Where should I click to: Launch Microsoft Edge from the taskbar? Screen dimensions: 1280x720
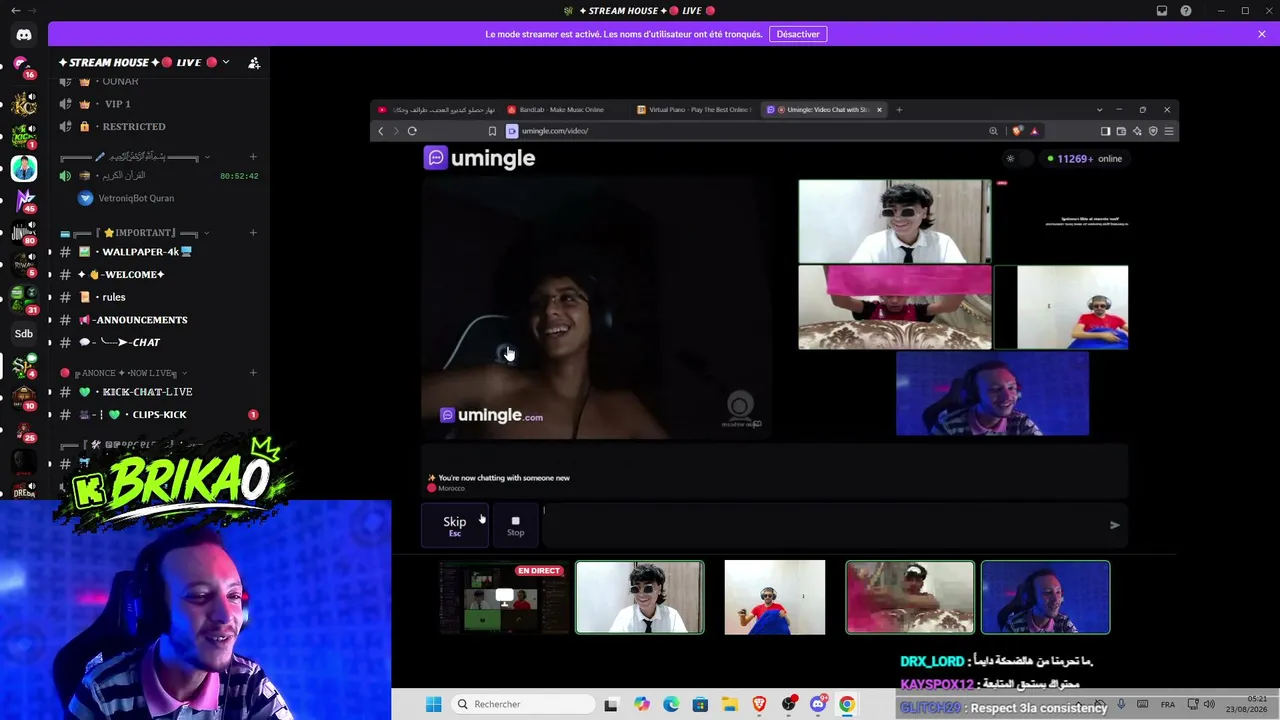tap(671, 705)
